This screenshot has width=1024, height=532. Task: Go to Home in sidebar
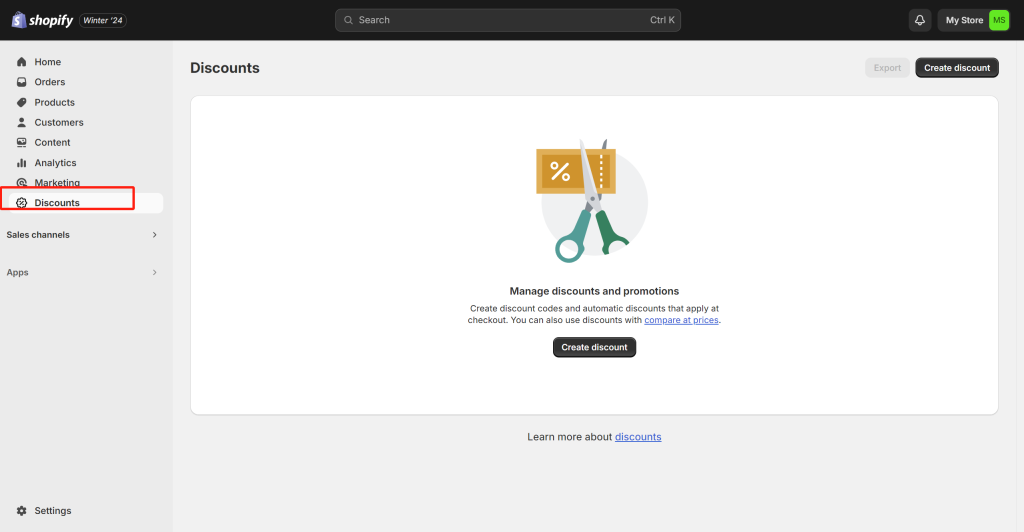pos(48,62)
